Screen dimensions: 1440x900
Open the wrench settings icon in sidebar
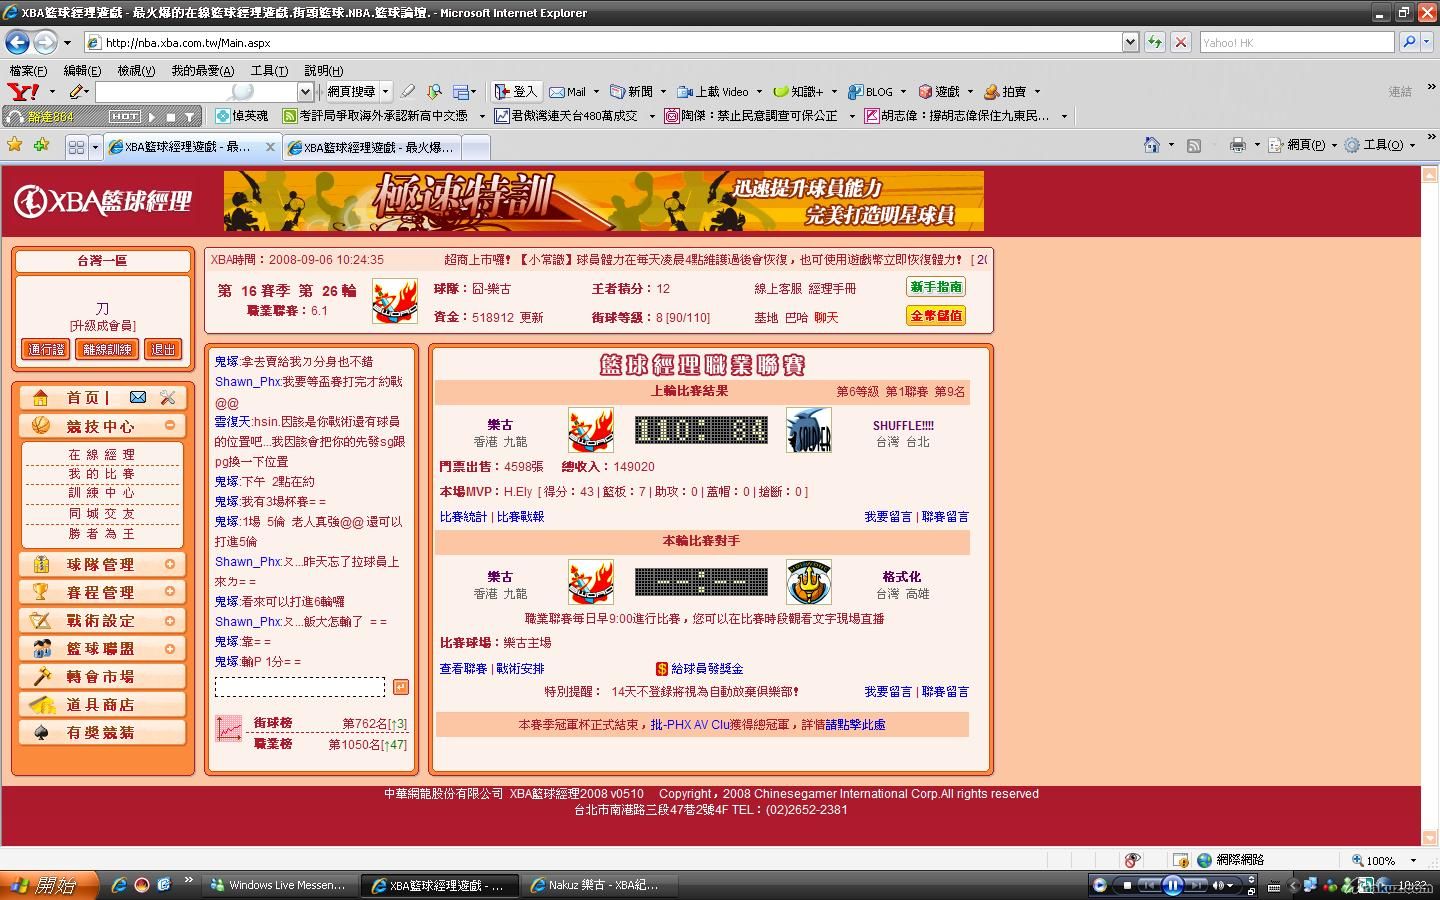[x=167, y=397]
